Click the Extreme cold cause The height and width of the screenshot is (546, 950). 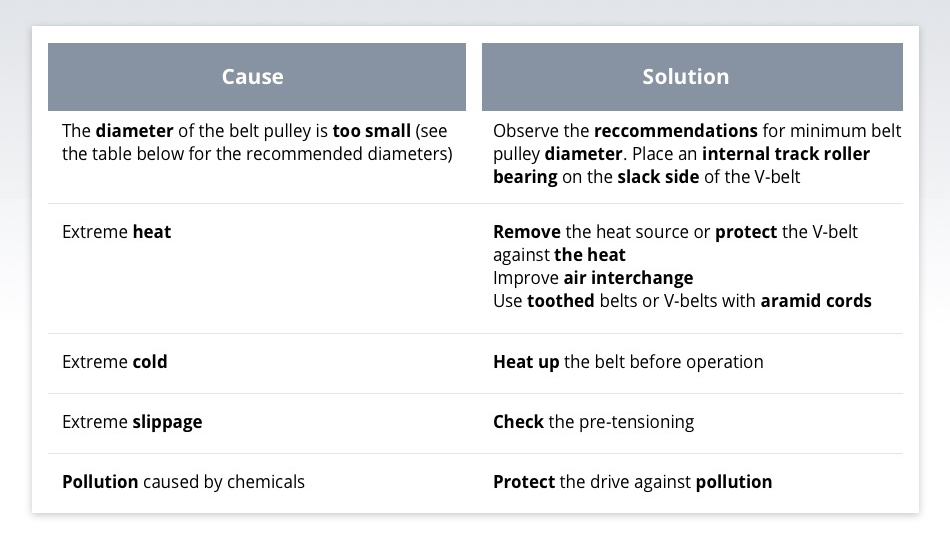(x=115, y=361)
